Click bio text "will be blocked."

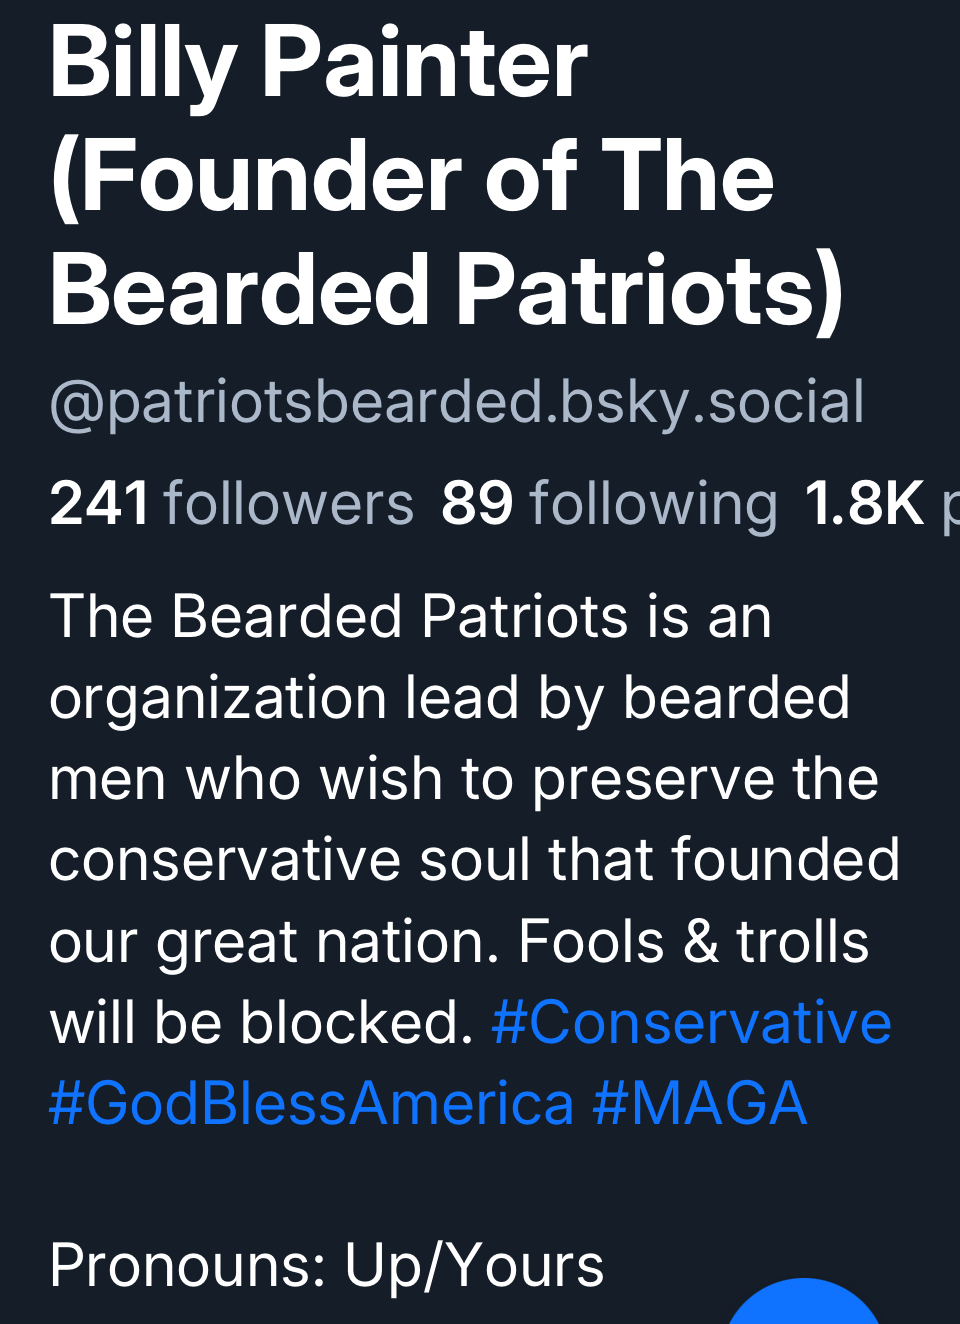(261, 1023)
